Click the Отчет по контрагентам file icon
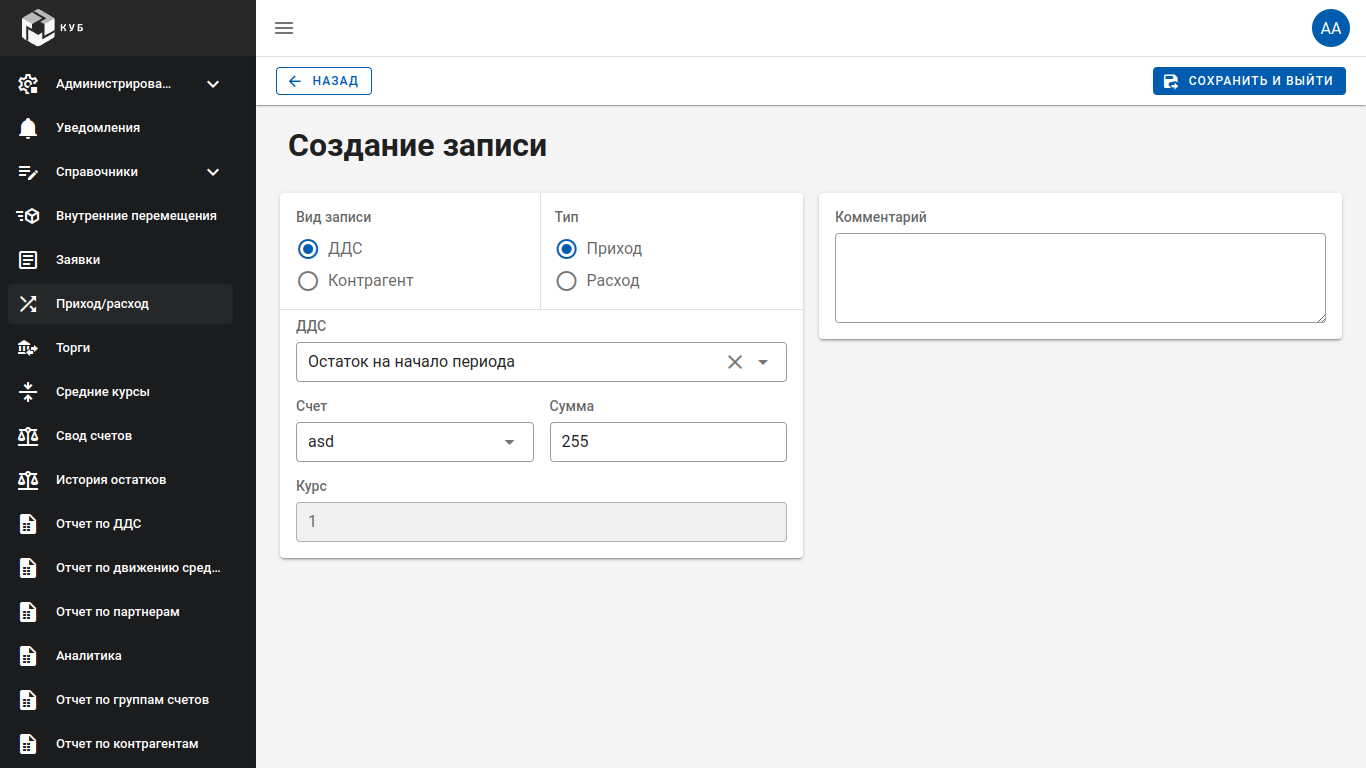1366x768 pixels. (x=28, y=744)
